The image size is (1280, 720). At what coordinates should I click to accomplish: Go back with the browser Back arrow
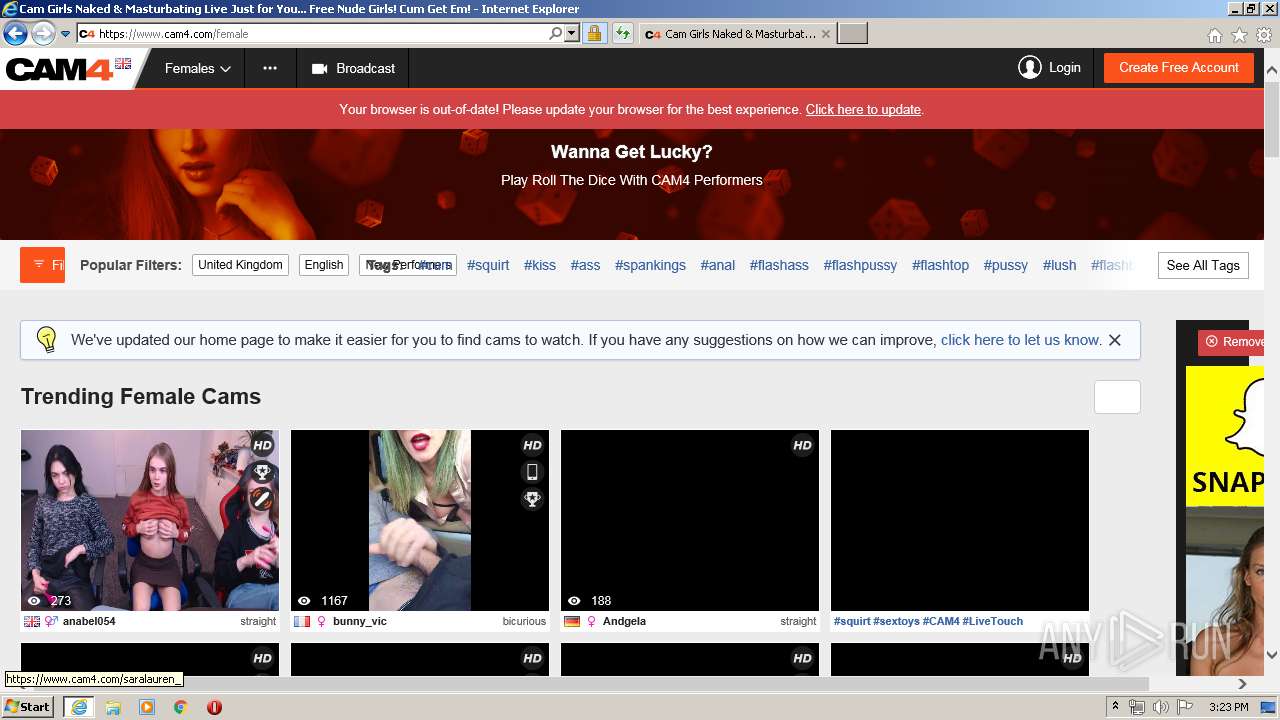[x=15, y=34]
